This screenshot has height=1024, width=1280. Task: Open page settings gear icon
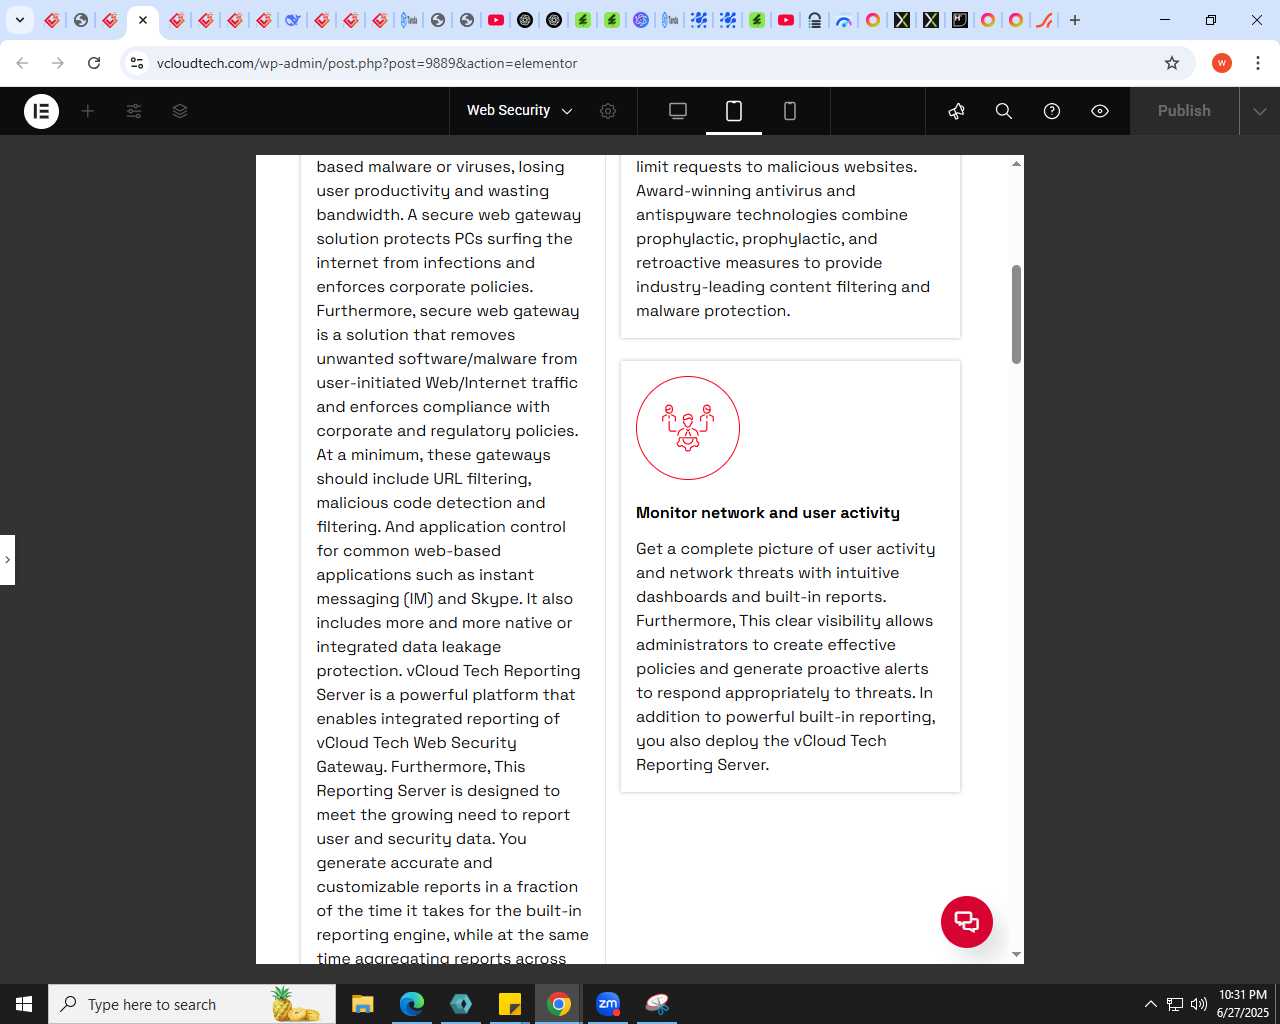(x=608, y=111)
